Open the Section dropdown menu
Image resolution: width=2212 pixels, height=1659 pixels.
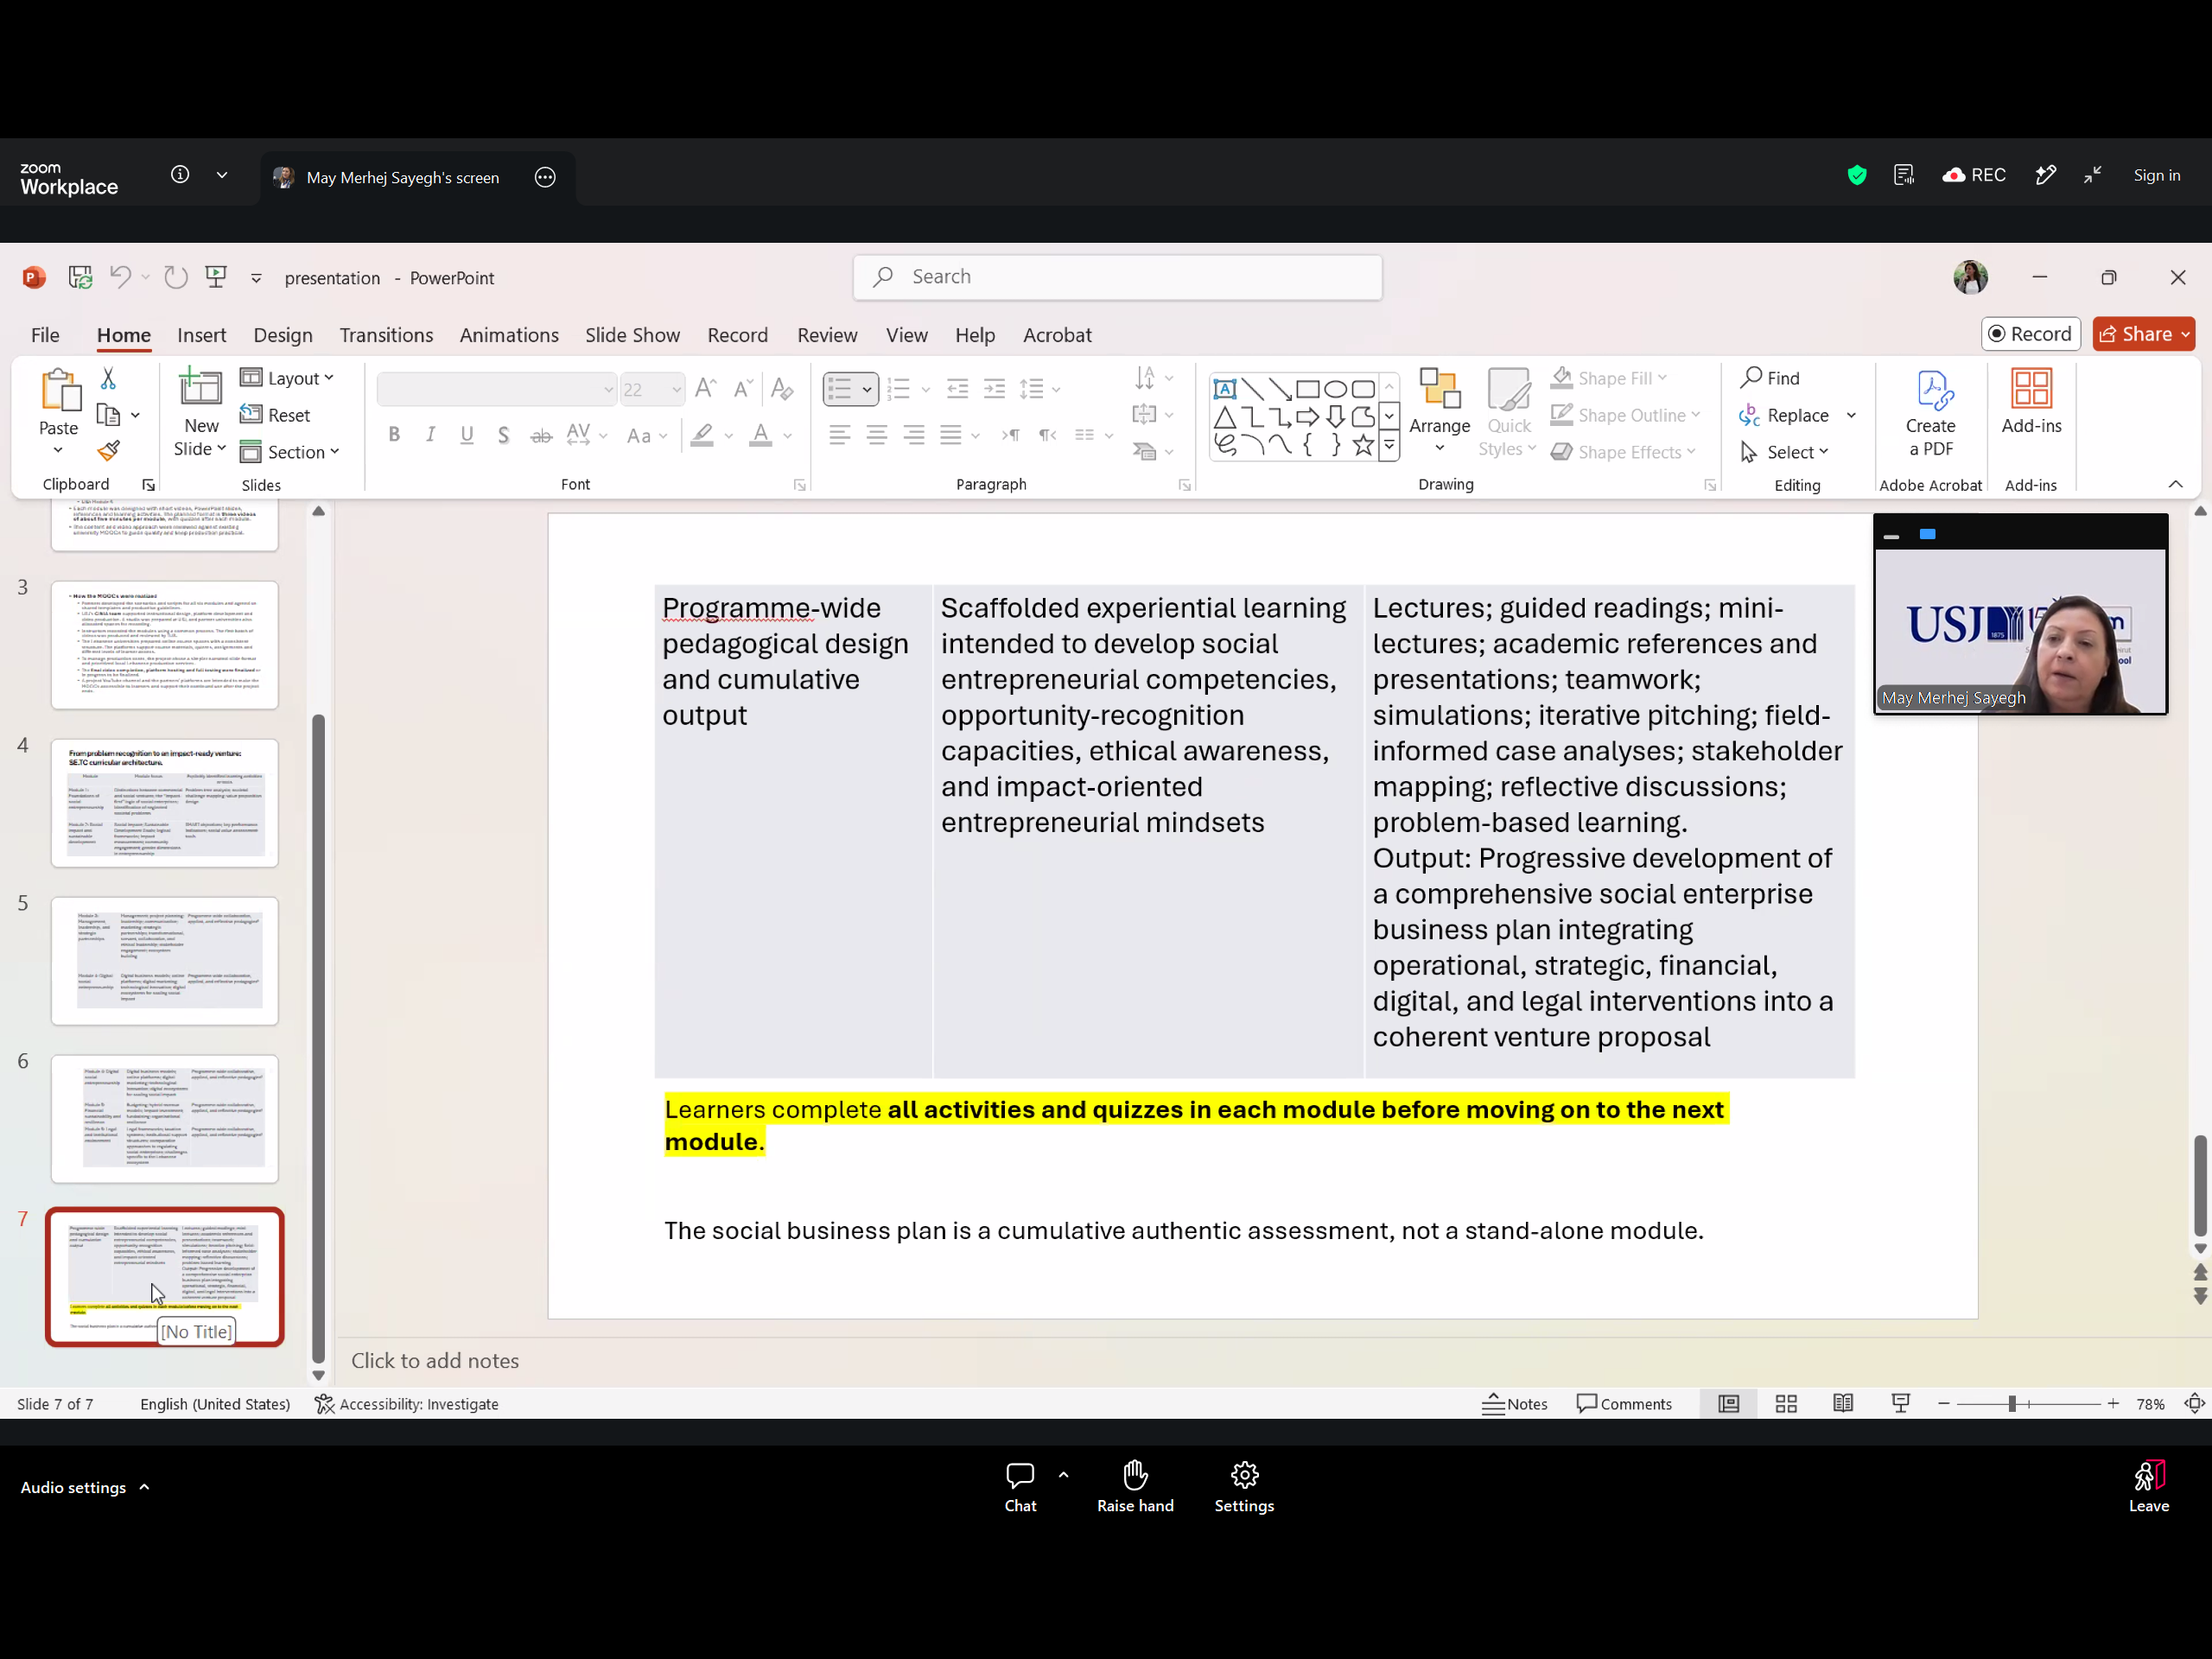pyautogui.click(x=291, y=452)
